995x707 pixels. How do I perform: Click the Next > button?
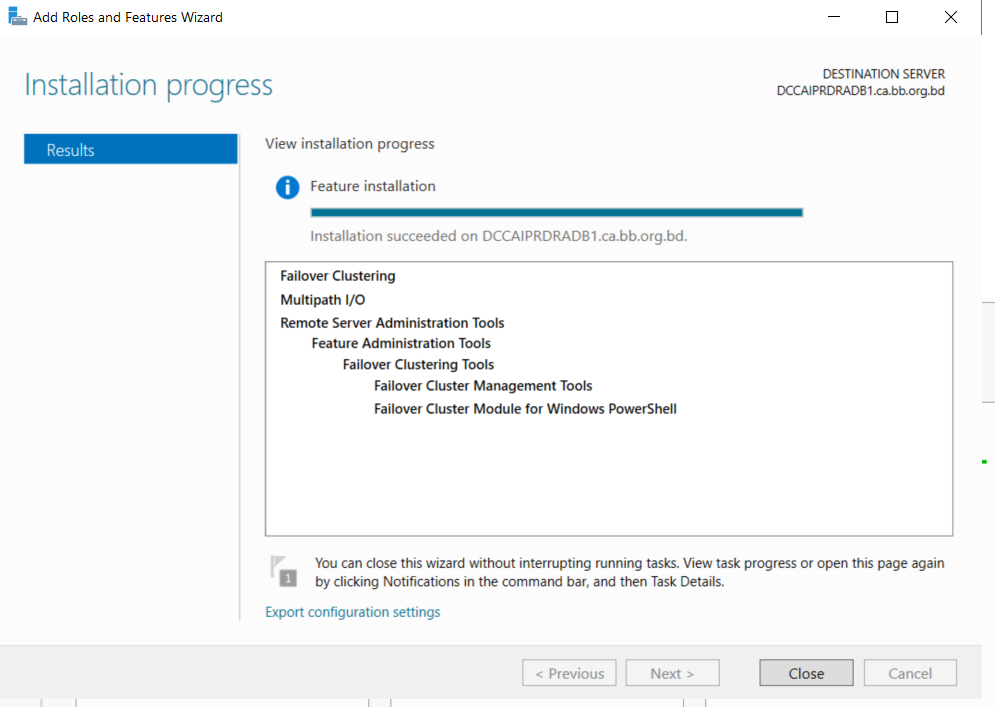point(673,673)
